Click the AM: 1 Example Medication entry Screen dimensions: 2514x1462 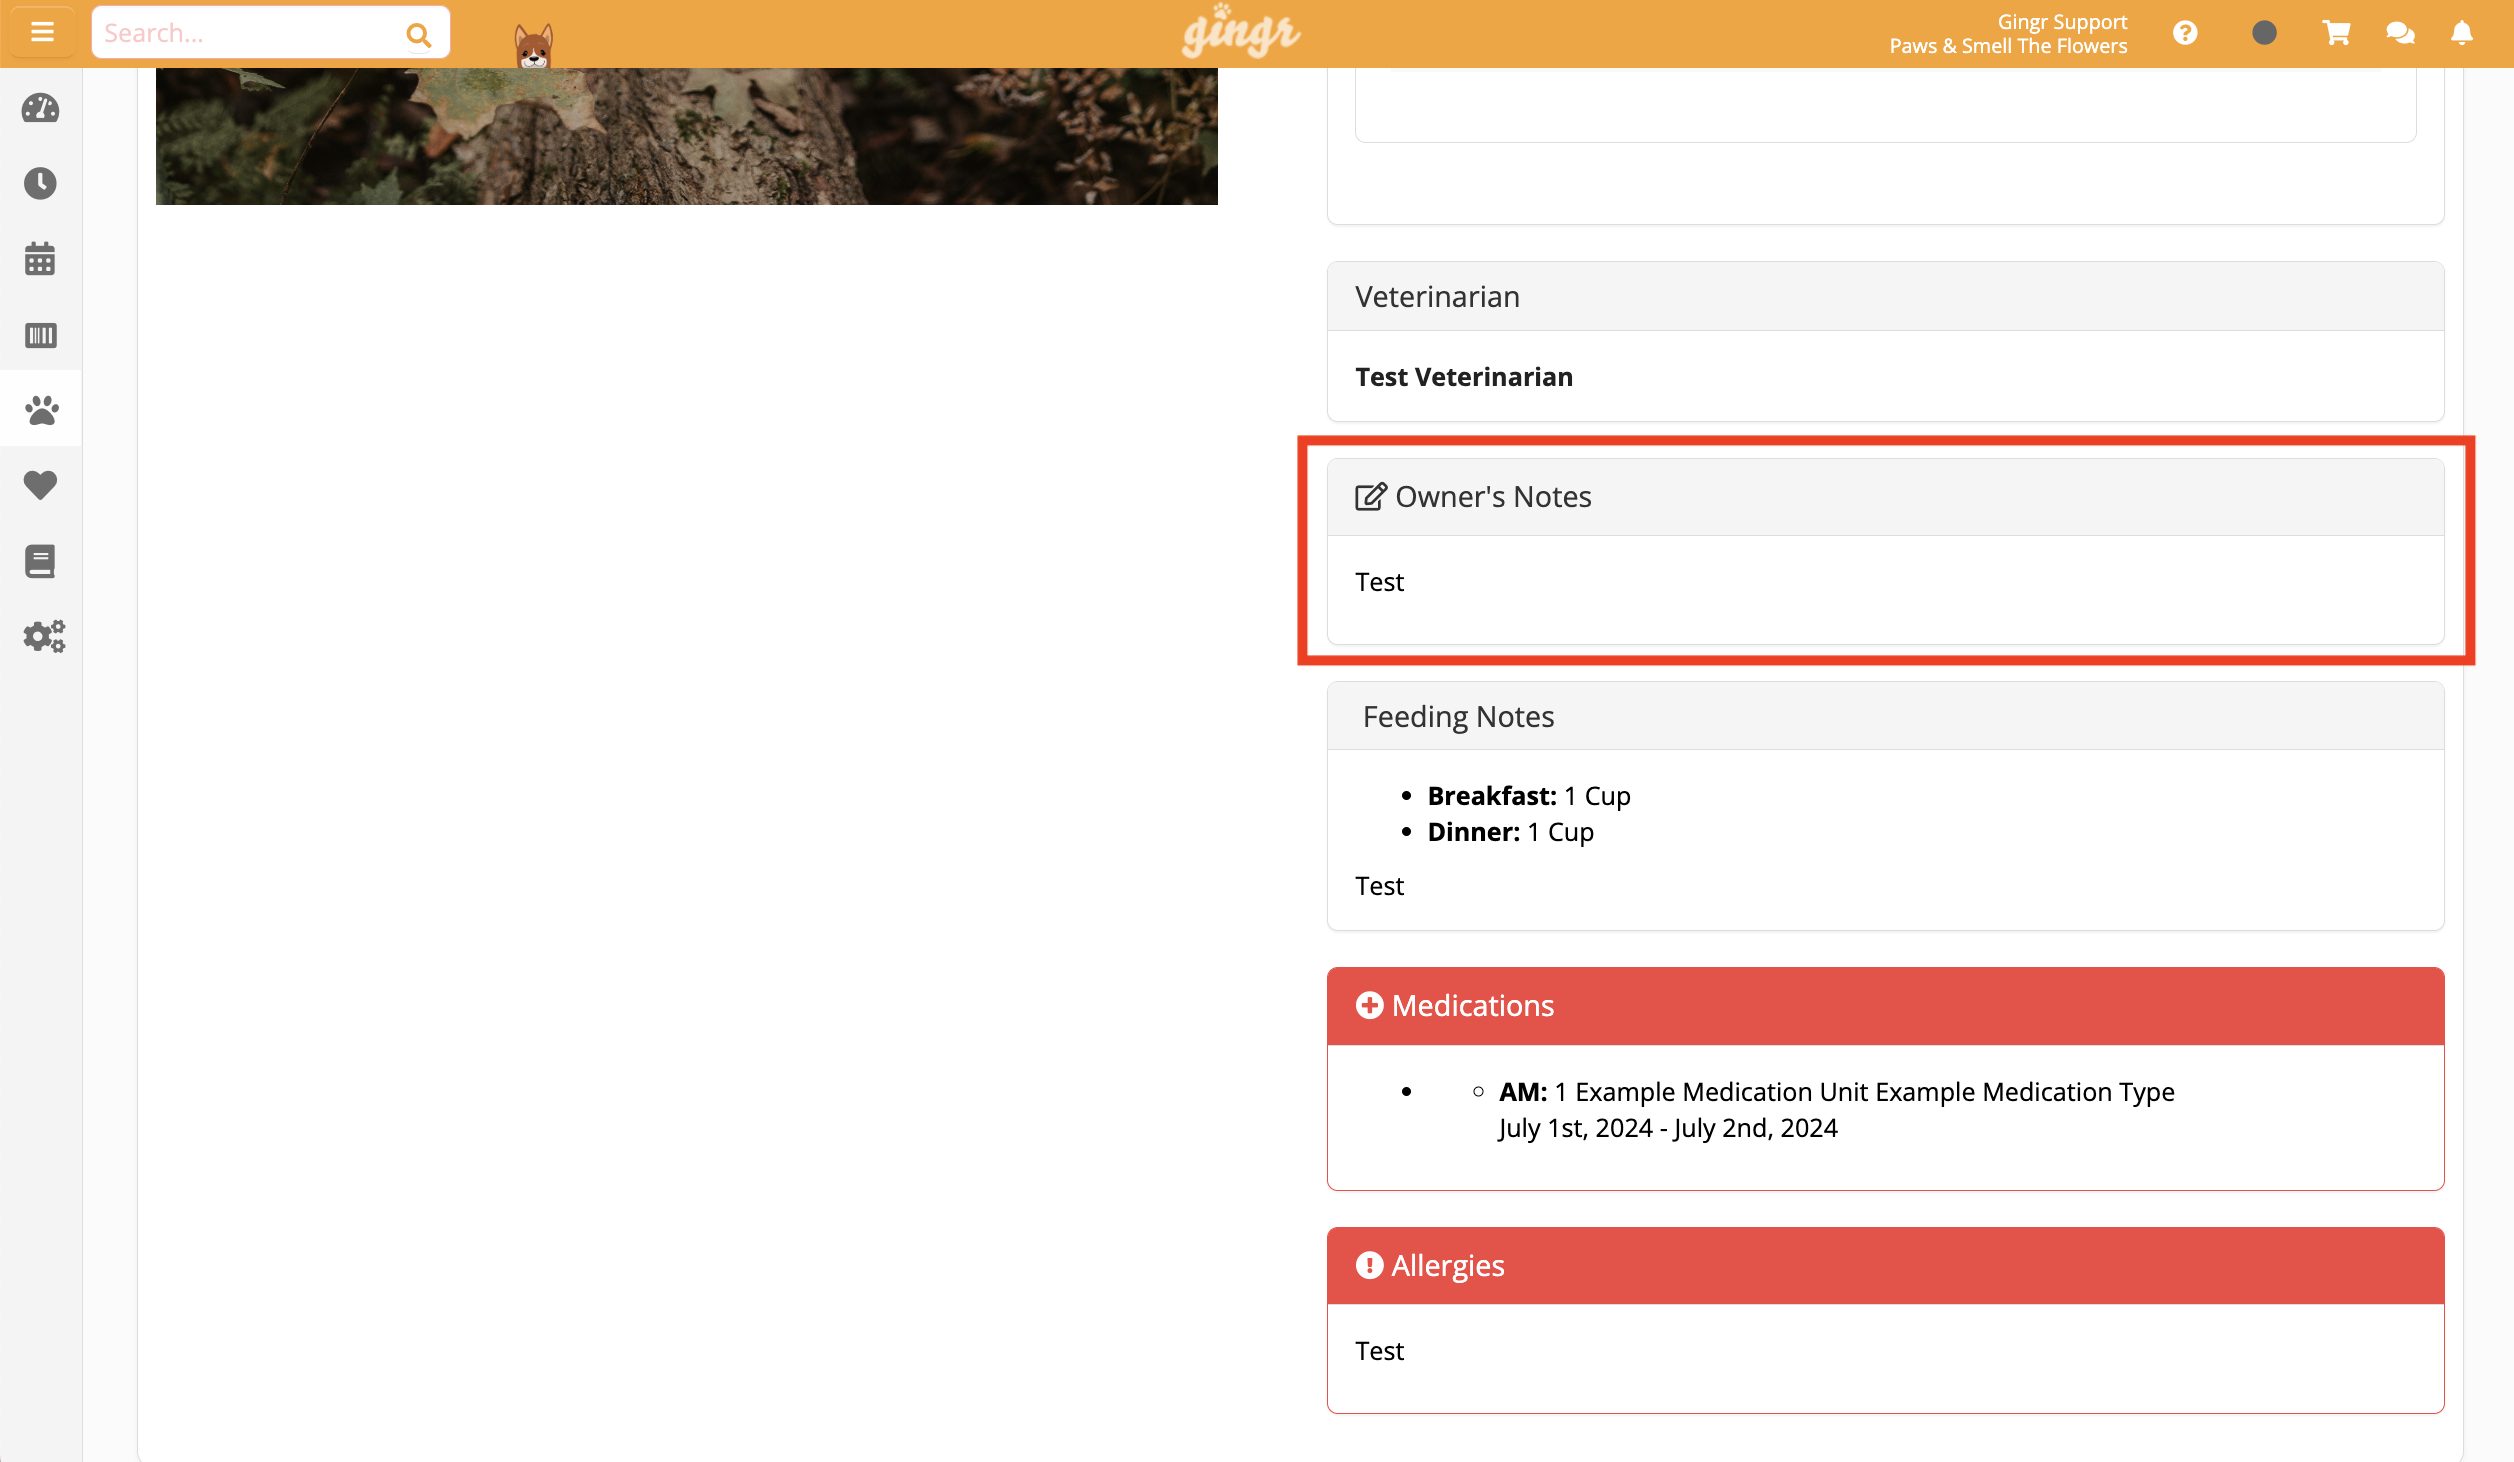tap(1836, 1092)
